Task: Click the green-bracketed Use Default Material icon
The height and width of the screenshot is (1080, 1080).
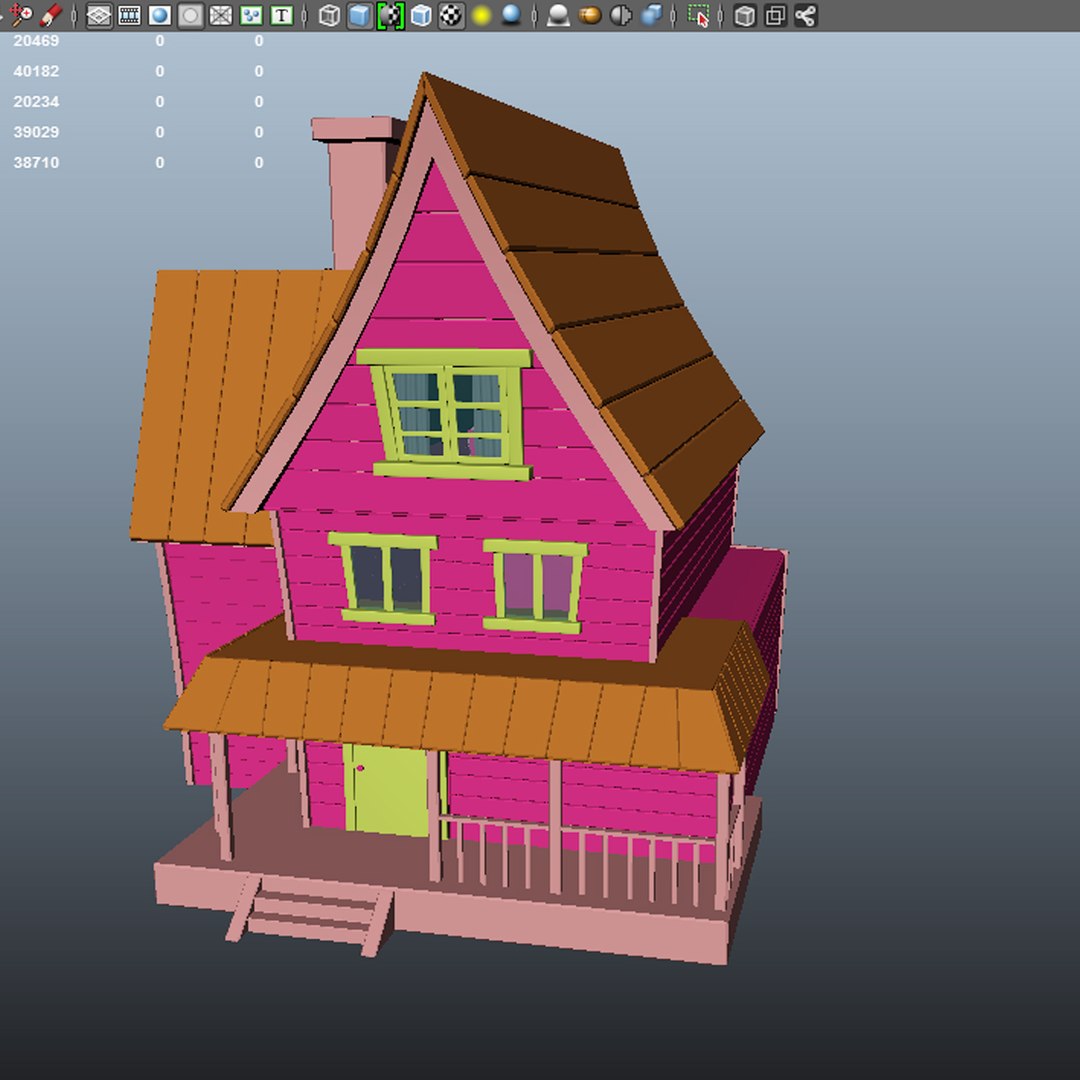Action: click(391, 16)
